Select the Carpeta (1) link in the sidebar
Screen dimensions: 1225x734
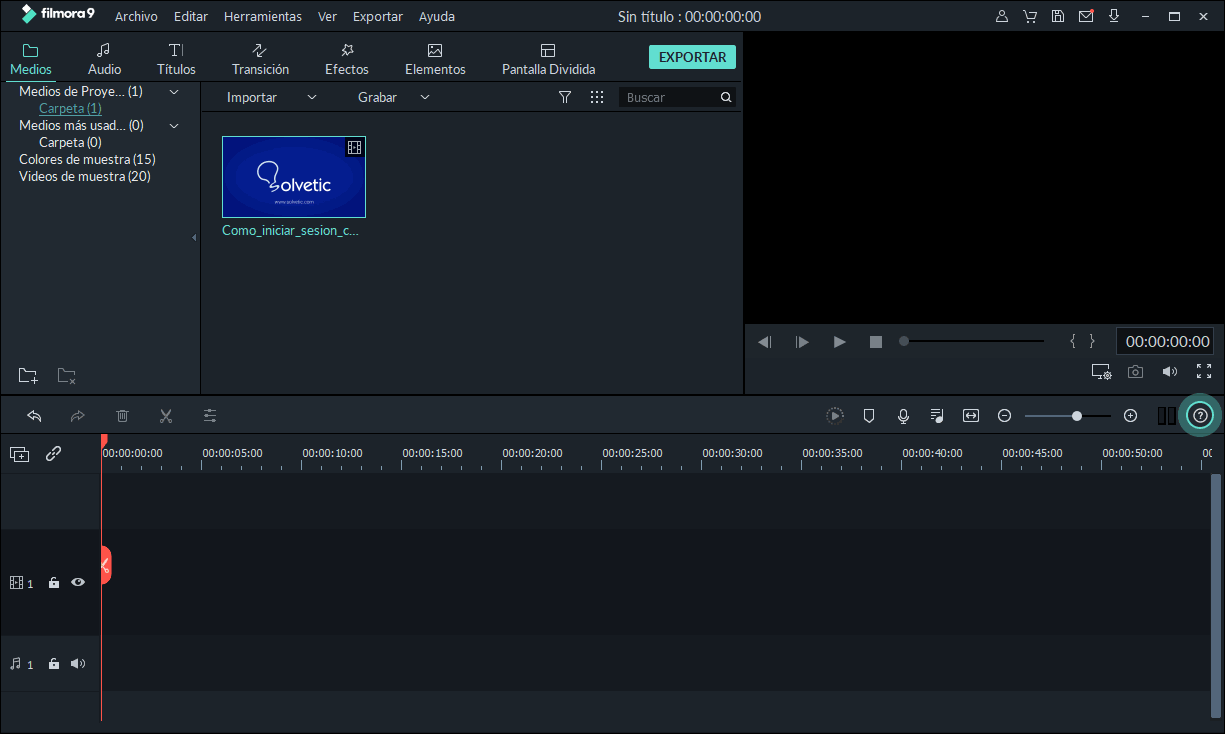[x=70, y=108]
